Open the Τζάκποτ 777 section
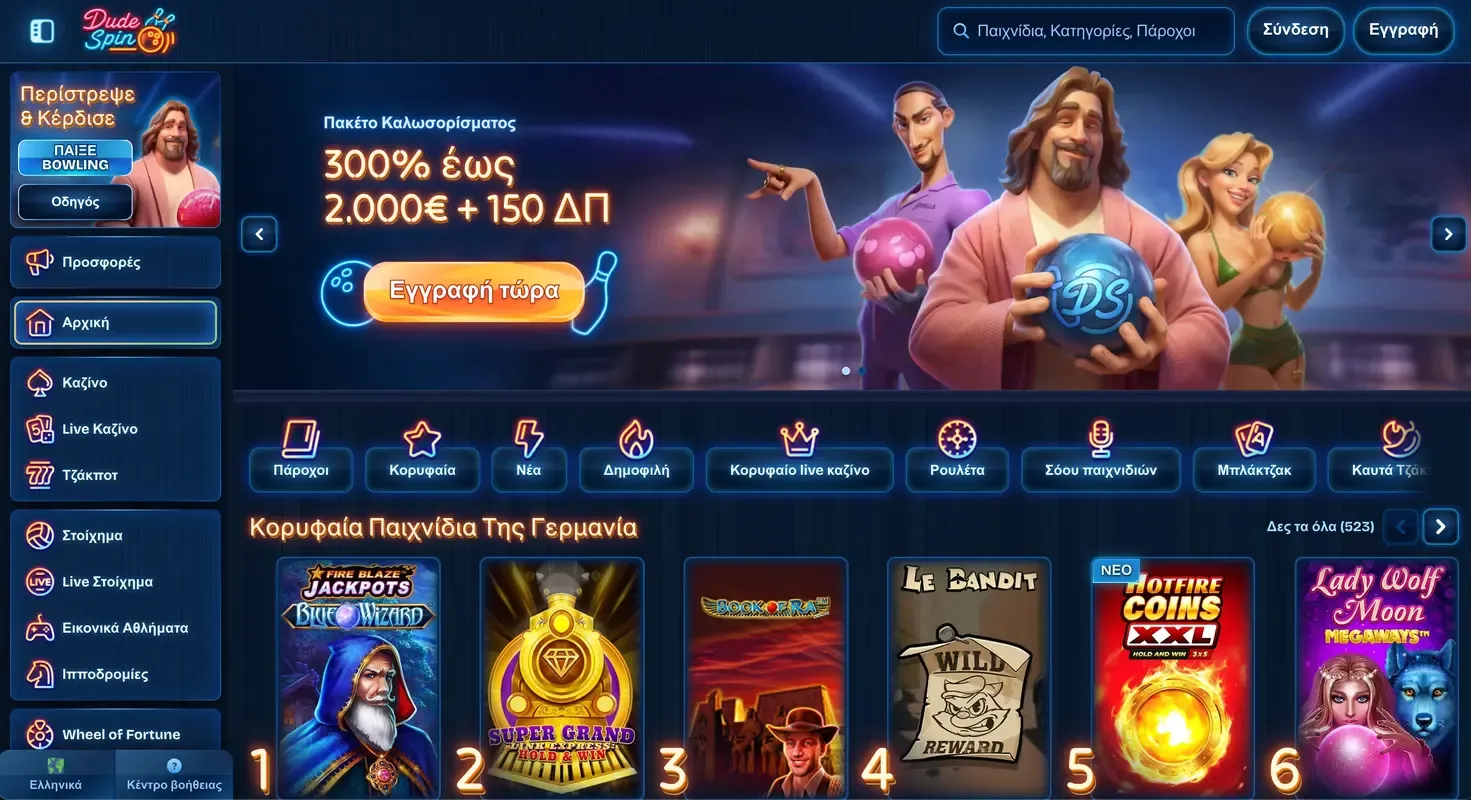Image resolution: width=1471 pixels, height=800 pixels. coord(115,475)
